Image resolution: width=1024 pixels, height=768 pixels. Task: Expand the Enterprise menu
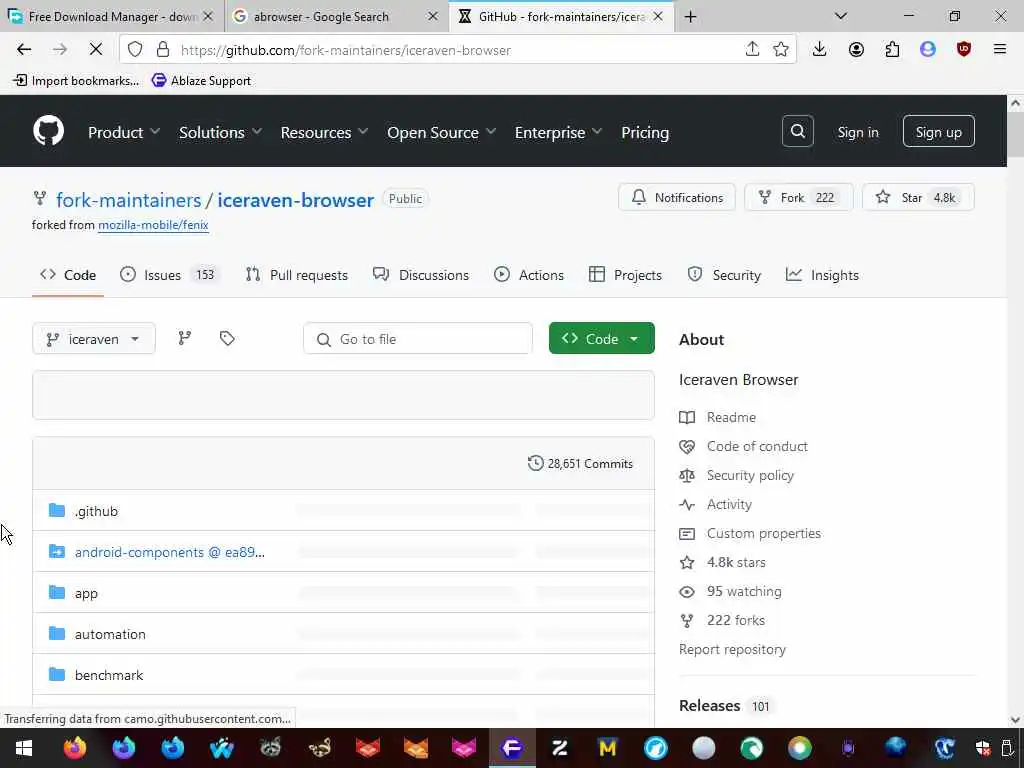coord(558,133)
